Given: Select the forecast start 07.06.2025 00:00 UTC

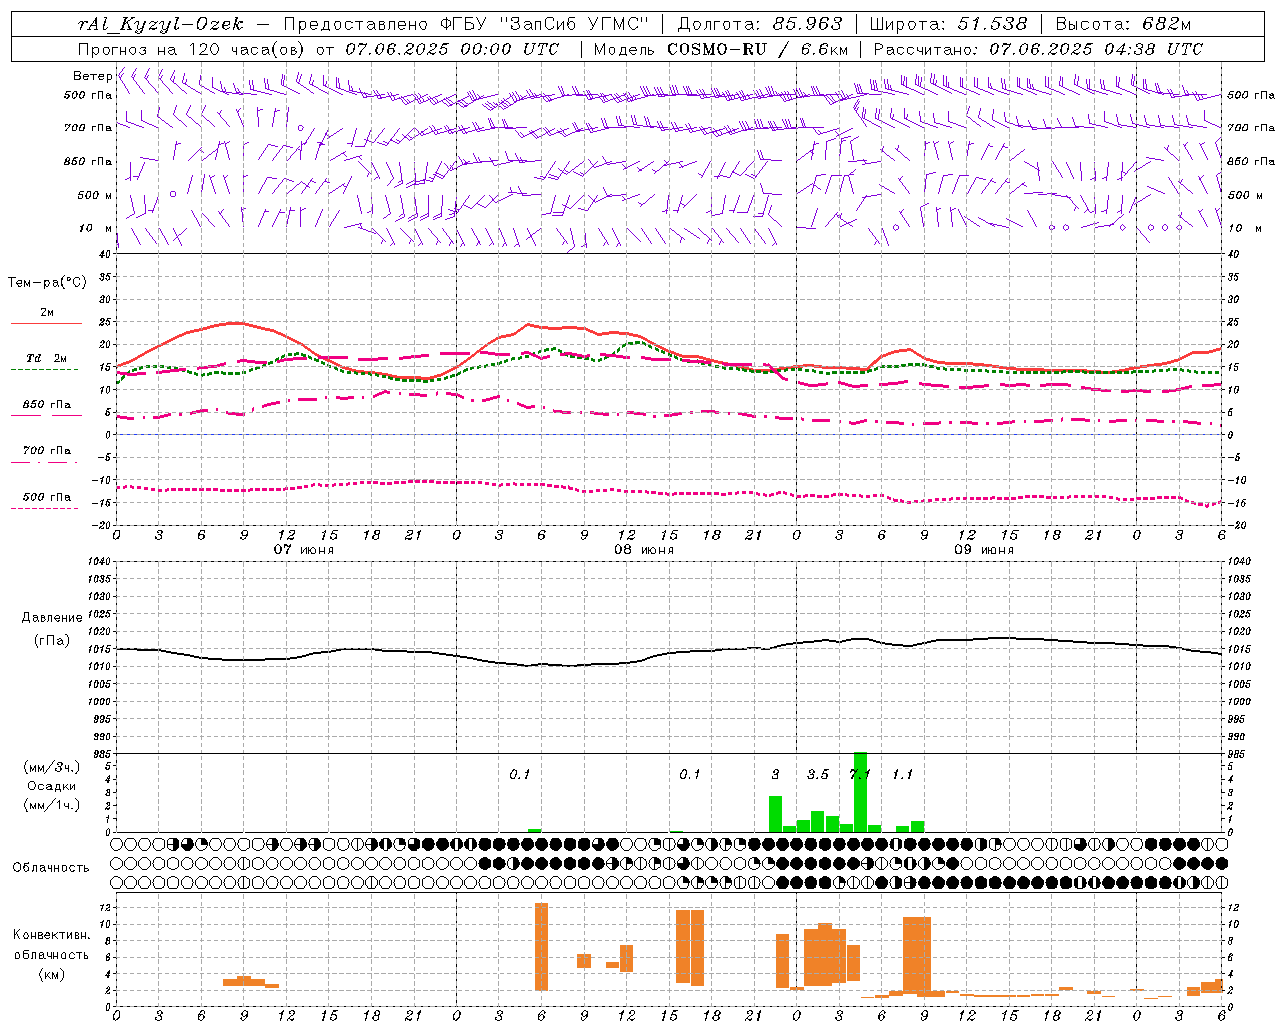Looking at the screenshot, I should click(452, 49).
